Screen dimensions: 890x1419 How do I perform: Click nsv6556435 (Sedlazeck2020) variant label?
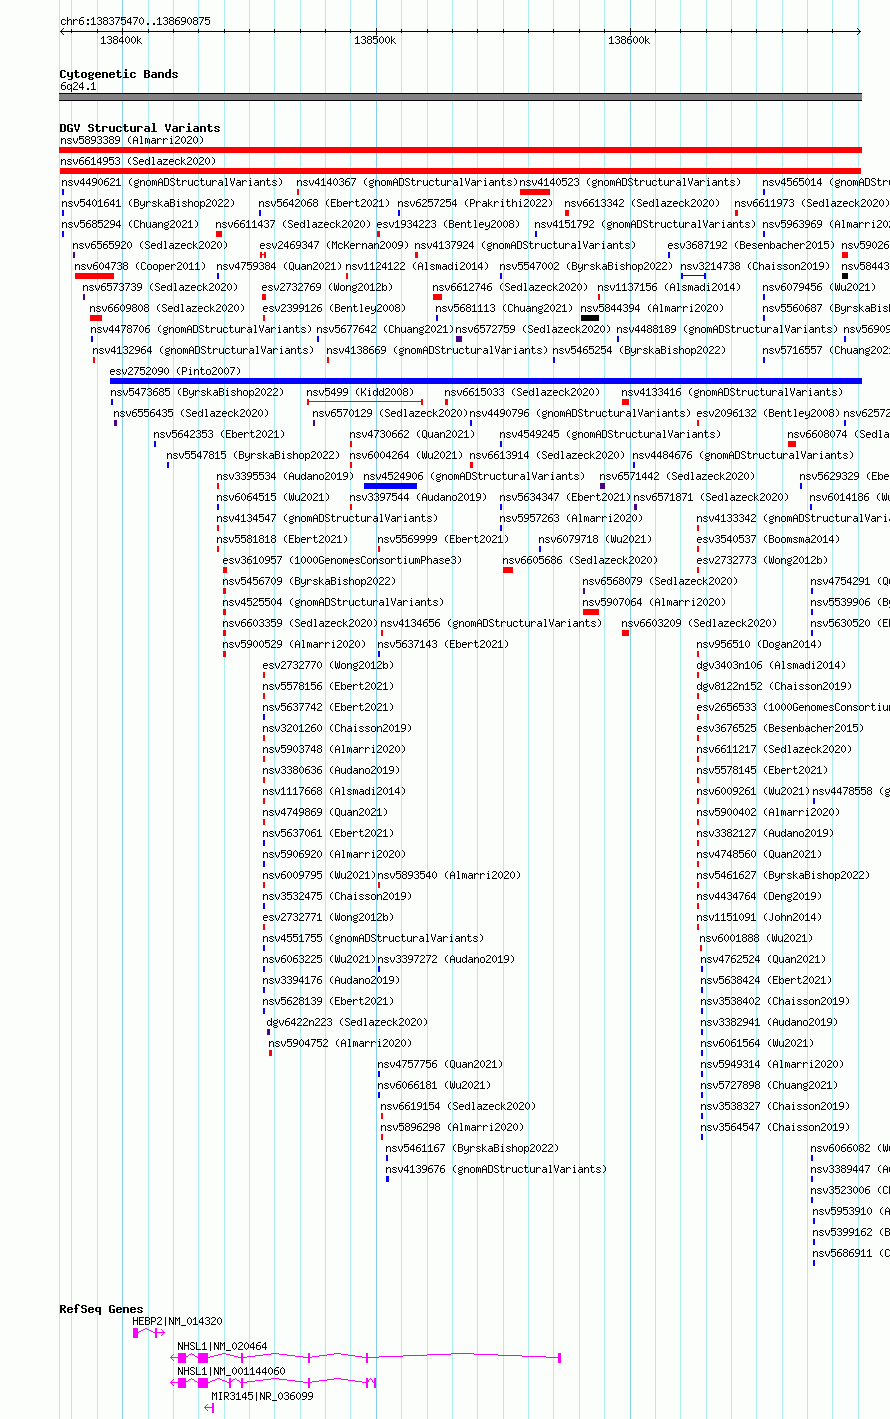pos(190,413)
